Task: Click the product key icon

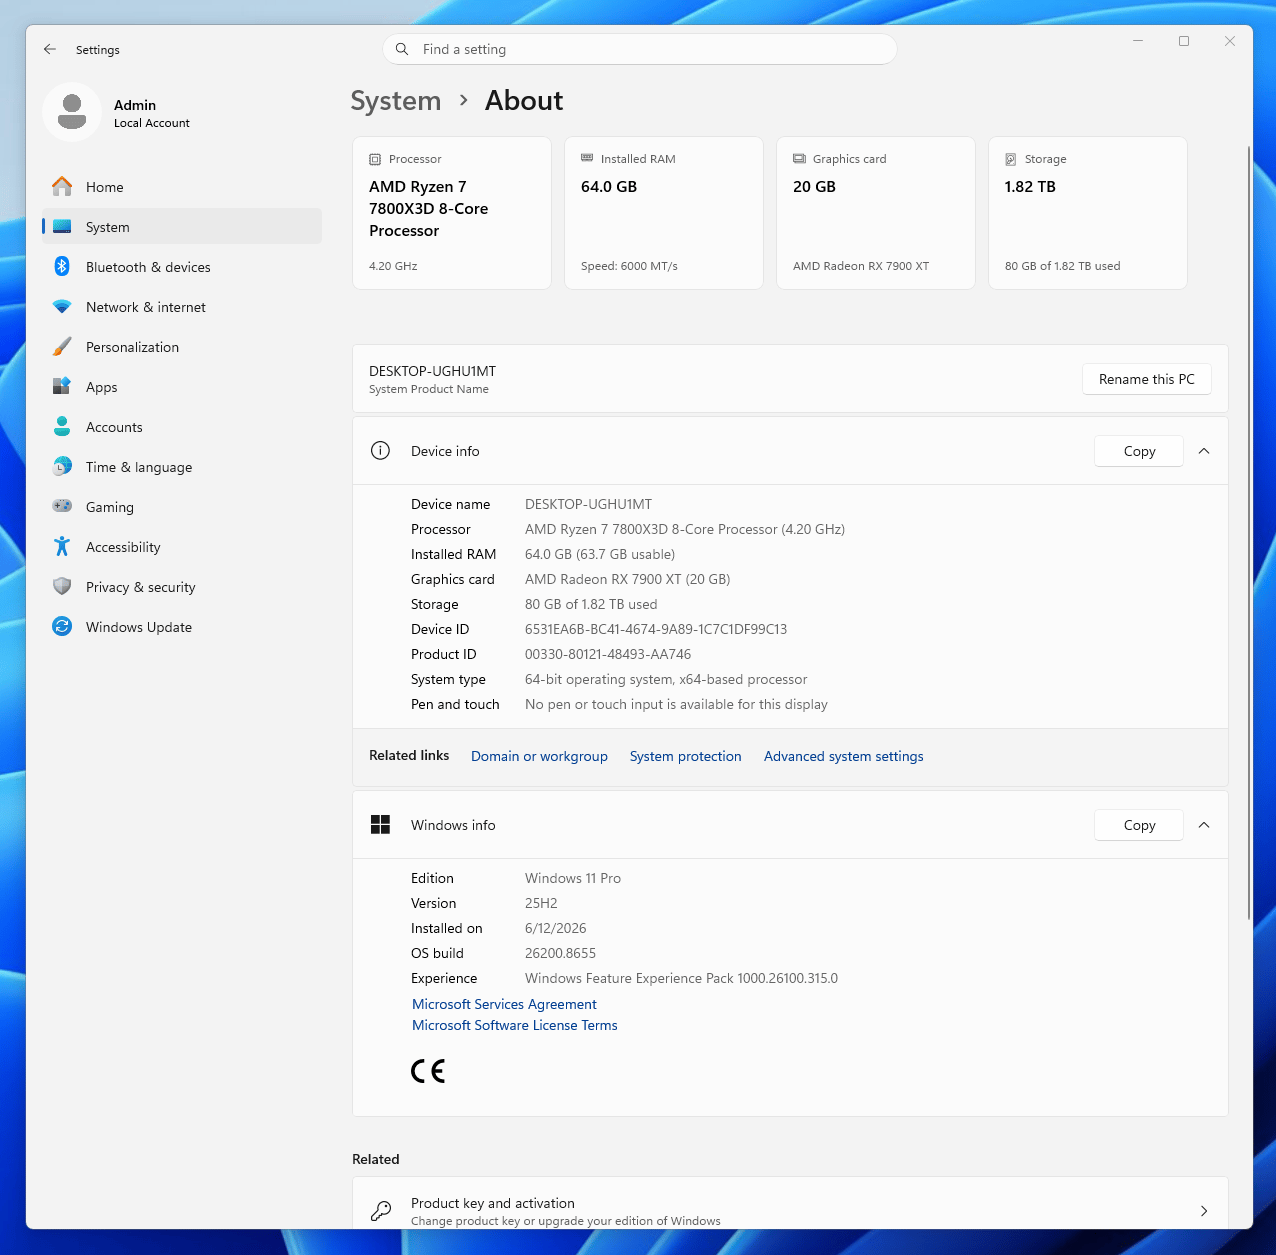Action: 380,1211
